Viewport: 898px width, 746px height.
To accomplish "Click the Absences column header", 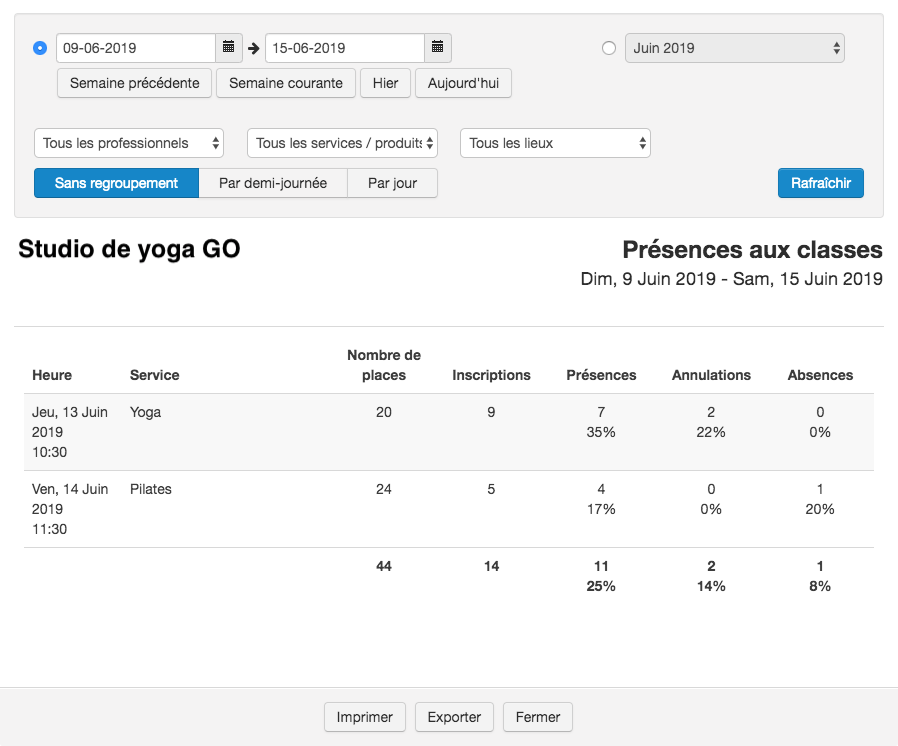I will coord(820,375).
